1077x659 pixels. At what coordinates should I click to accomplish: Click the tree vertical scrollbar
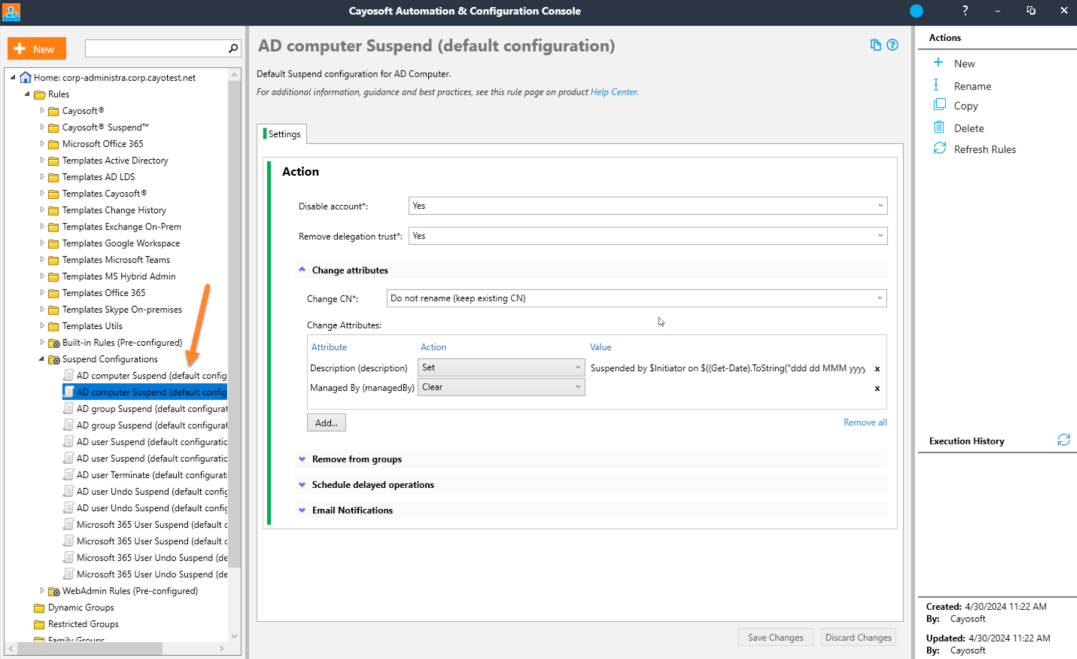click(234, 323)
